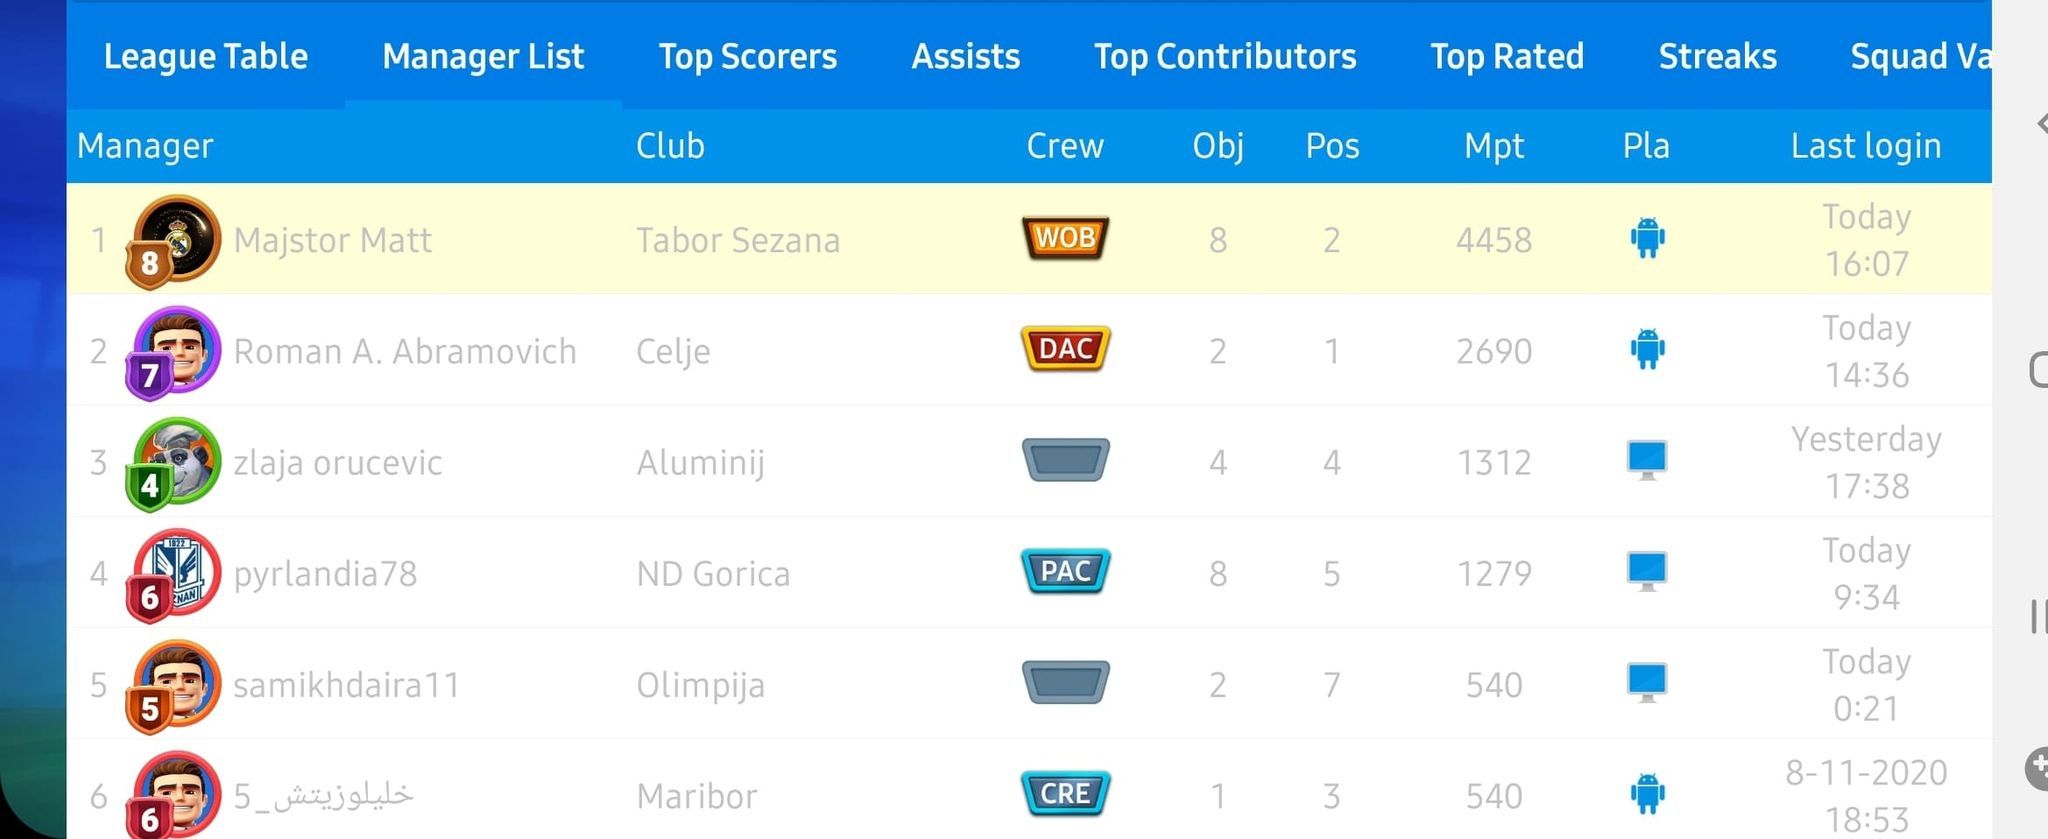
Task: Open the PAC crew badge
Action: (x=1065, y=571)
